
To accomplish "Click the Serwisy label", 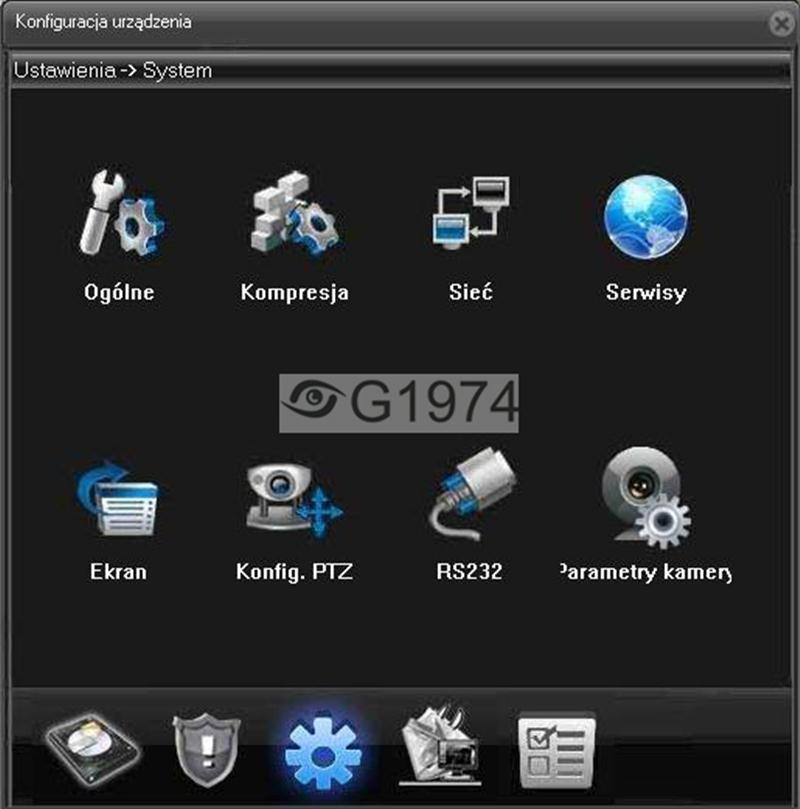I will coord(646,293).
